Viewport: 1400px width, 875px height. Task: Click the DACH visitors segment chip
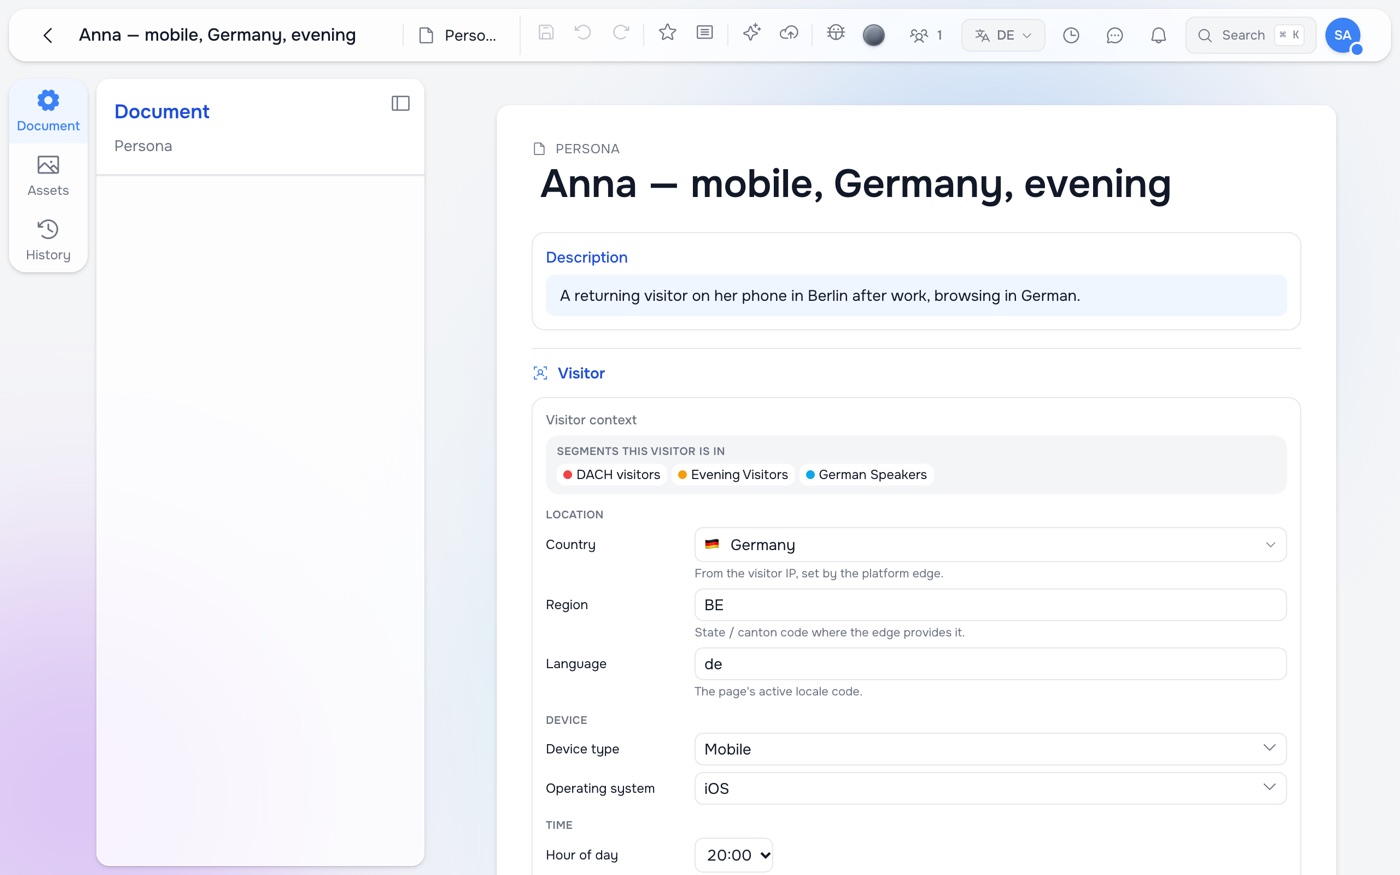pyautogui.click(x=611, y=475)
